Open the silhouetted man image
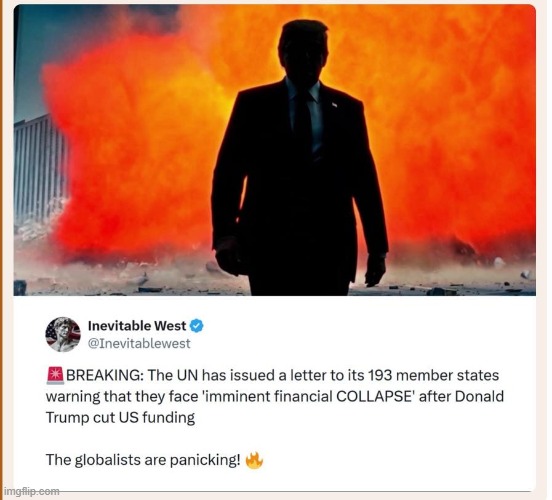The height and width of the screenshot is (500, 552). click(275, 150)
